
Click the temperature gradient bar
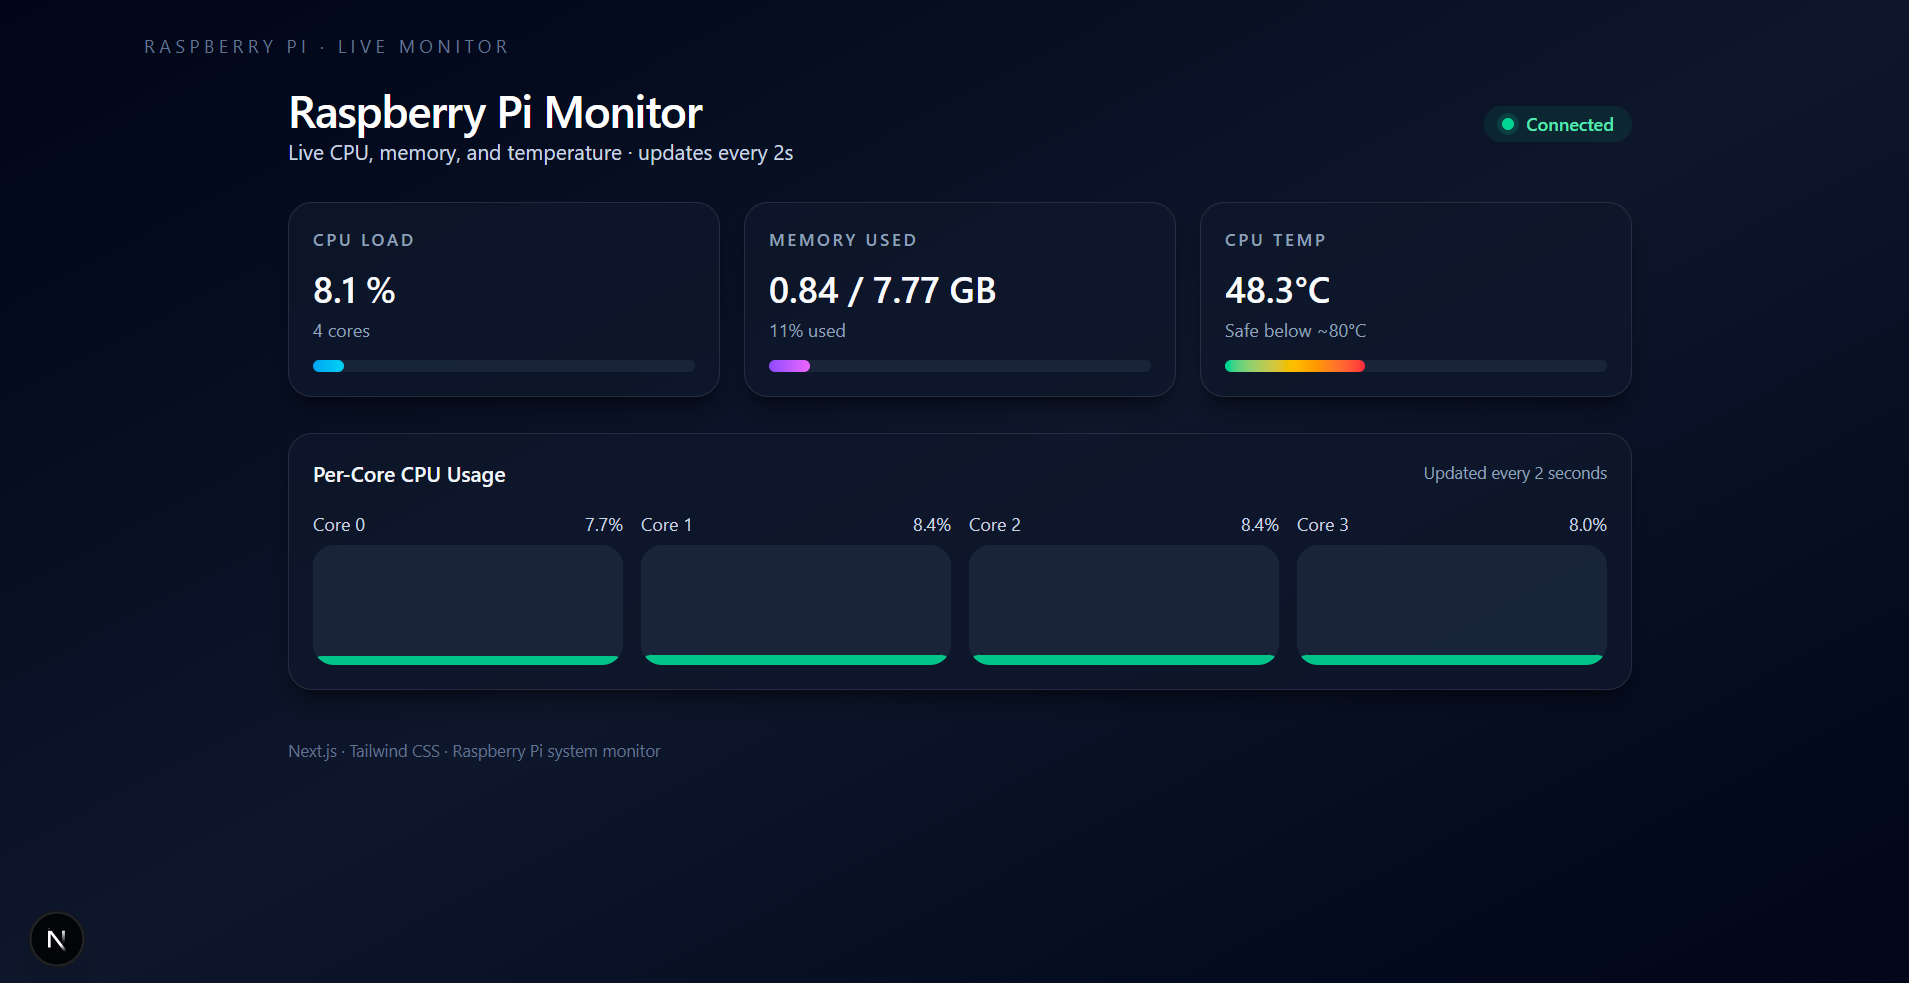pyautogui.click(x=1415, y=366)
